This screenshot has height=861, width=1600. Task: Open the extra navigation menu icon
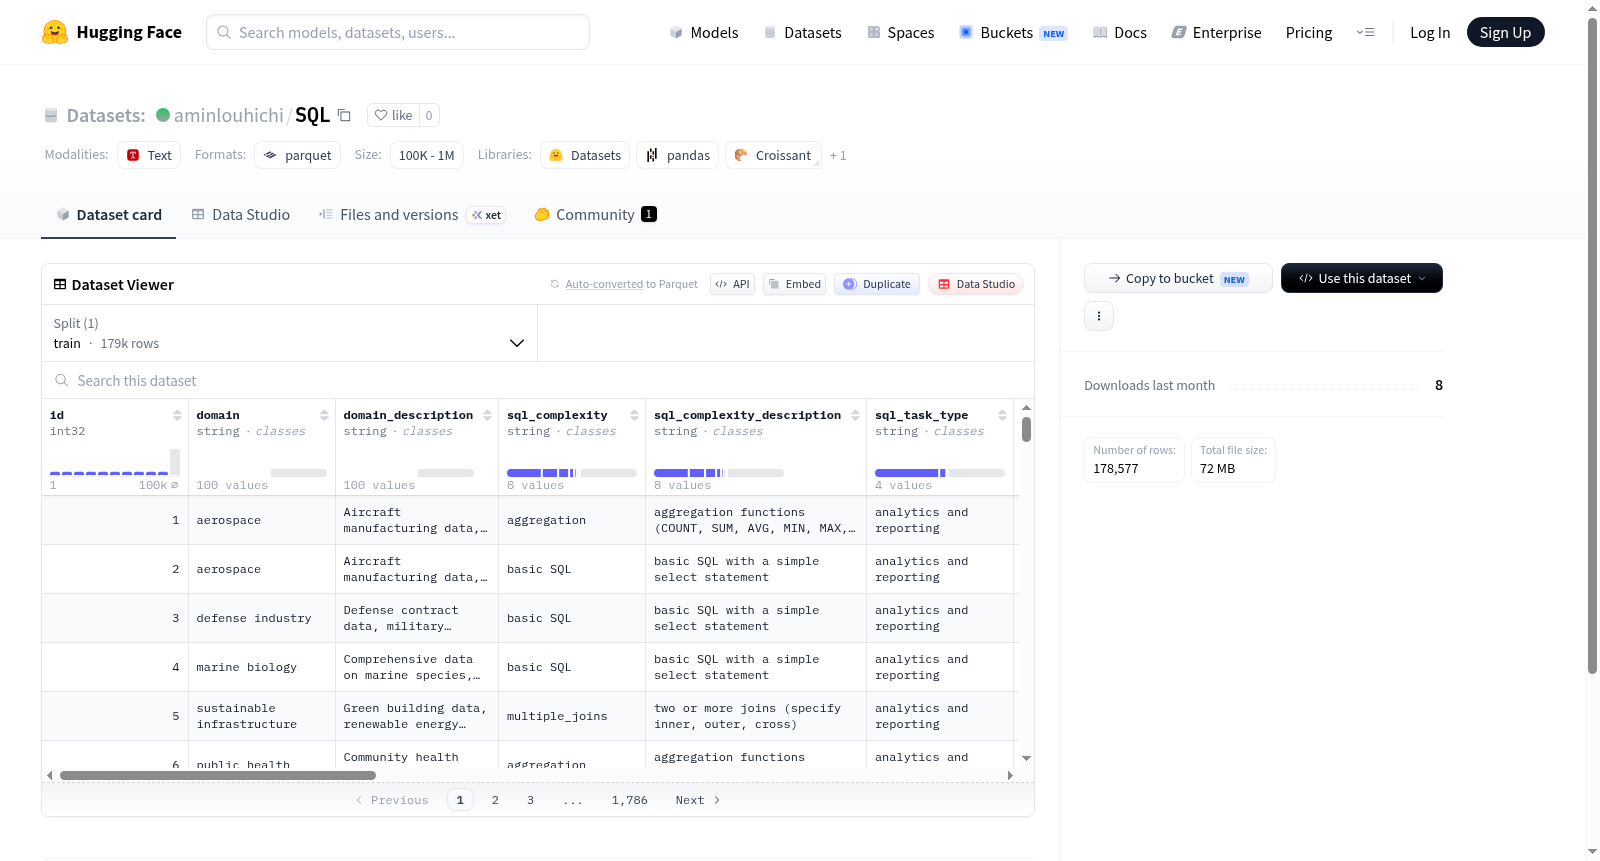(1365, 32)
